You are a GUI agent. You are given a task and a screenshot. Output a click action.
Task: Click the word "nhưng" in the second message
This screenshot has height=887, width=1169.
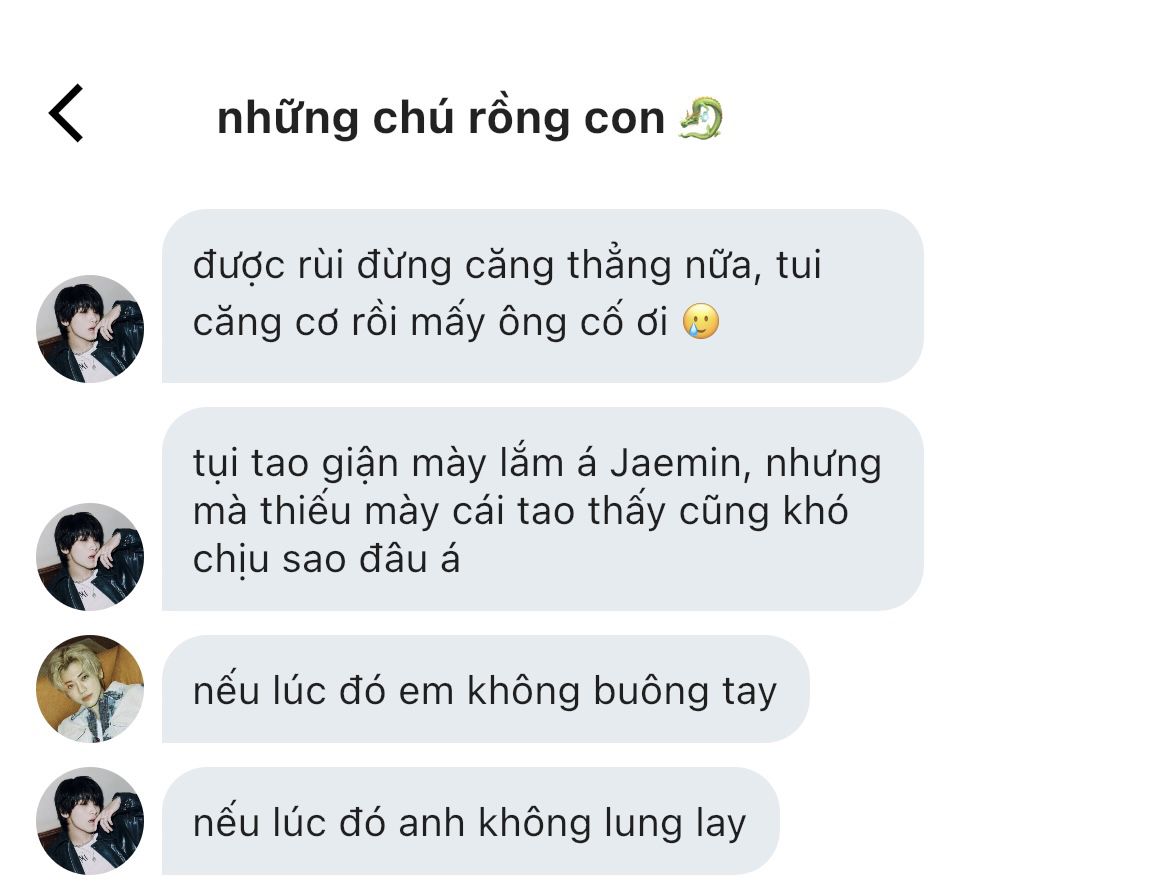(824, 464)
